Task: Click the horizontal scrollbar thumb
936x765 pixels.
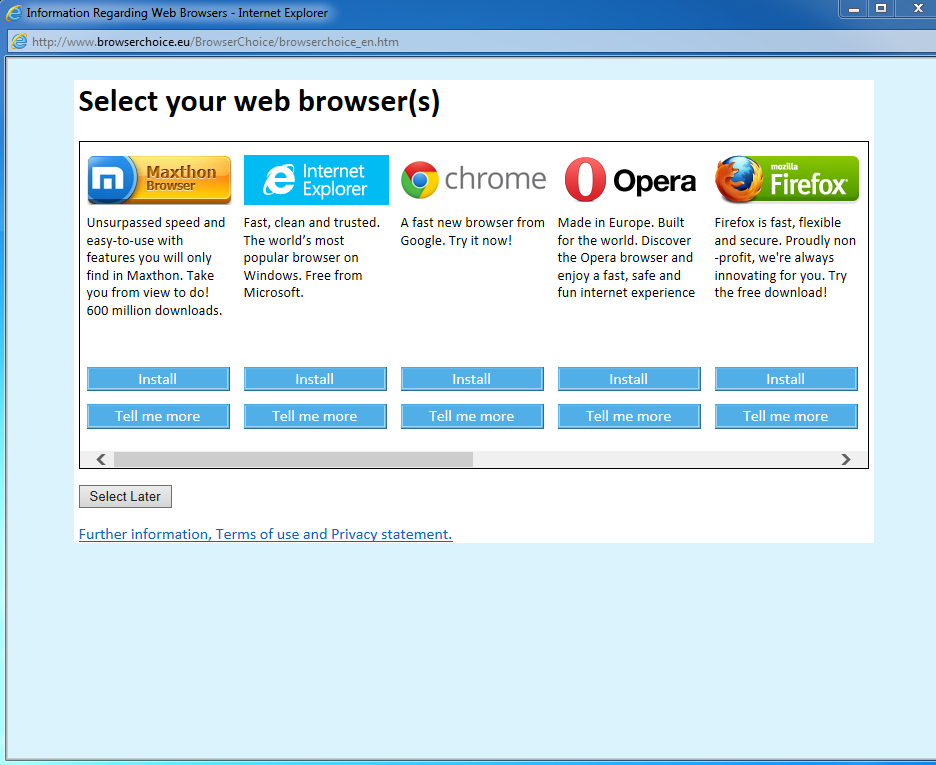Action: pos(293,459)
